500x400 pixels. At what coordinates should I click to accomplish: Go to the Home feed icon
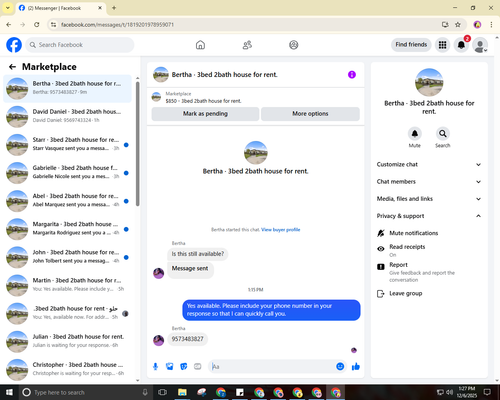pos(200,45)
